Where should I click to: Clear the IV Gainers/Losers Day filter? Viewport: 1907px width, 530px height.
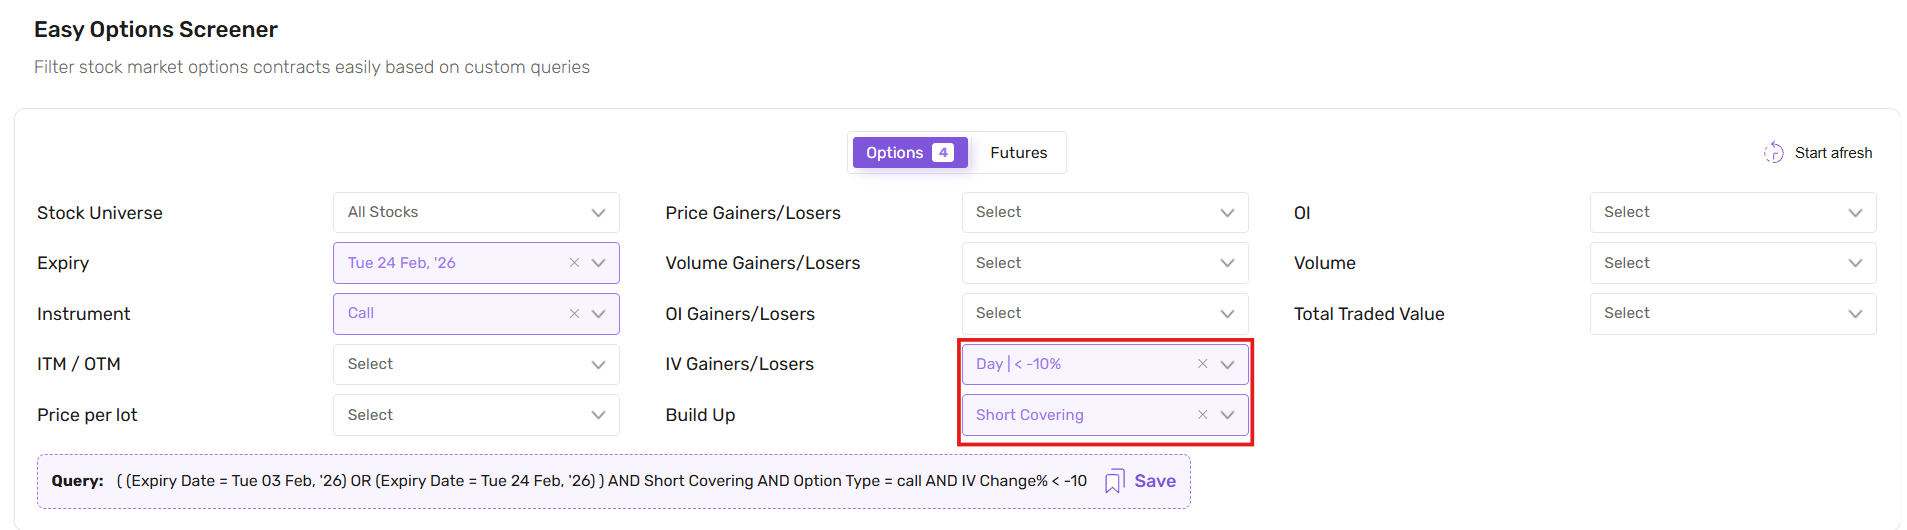click(1202, 364)
